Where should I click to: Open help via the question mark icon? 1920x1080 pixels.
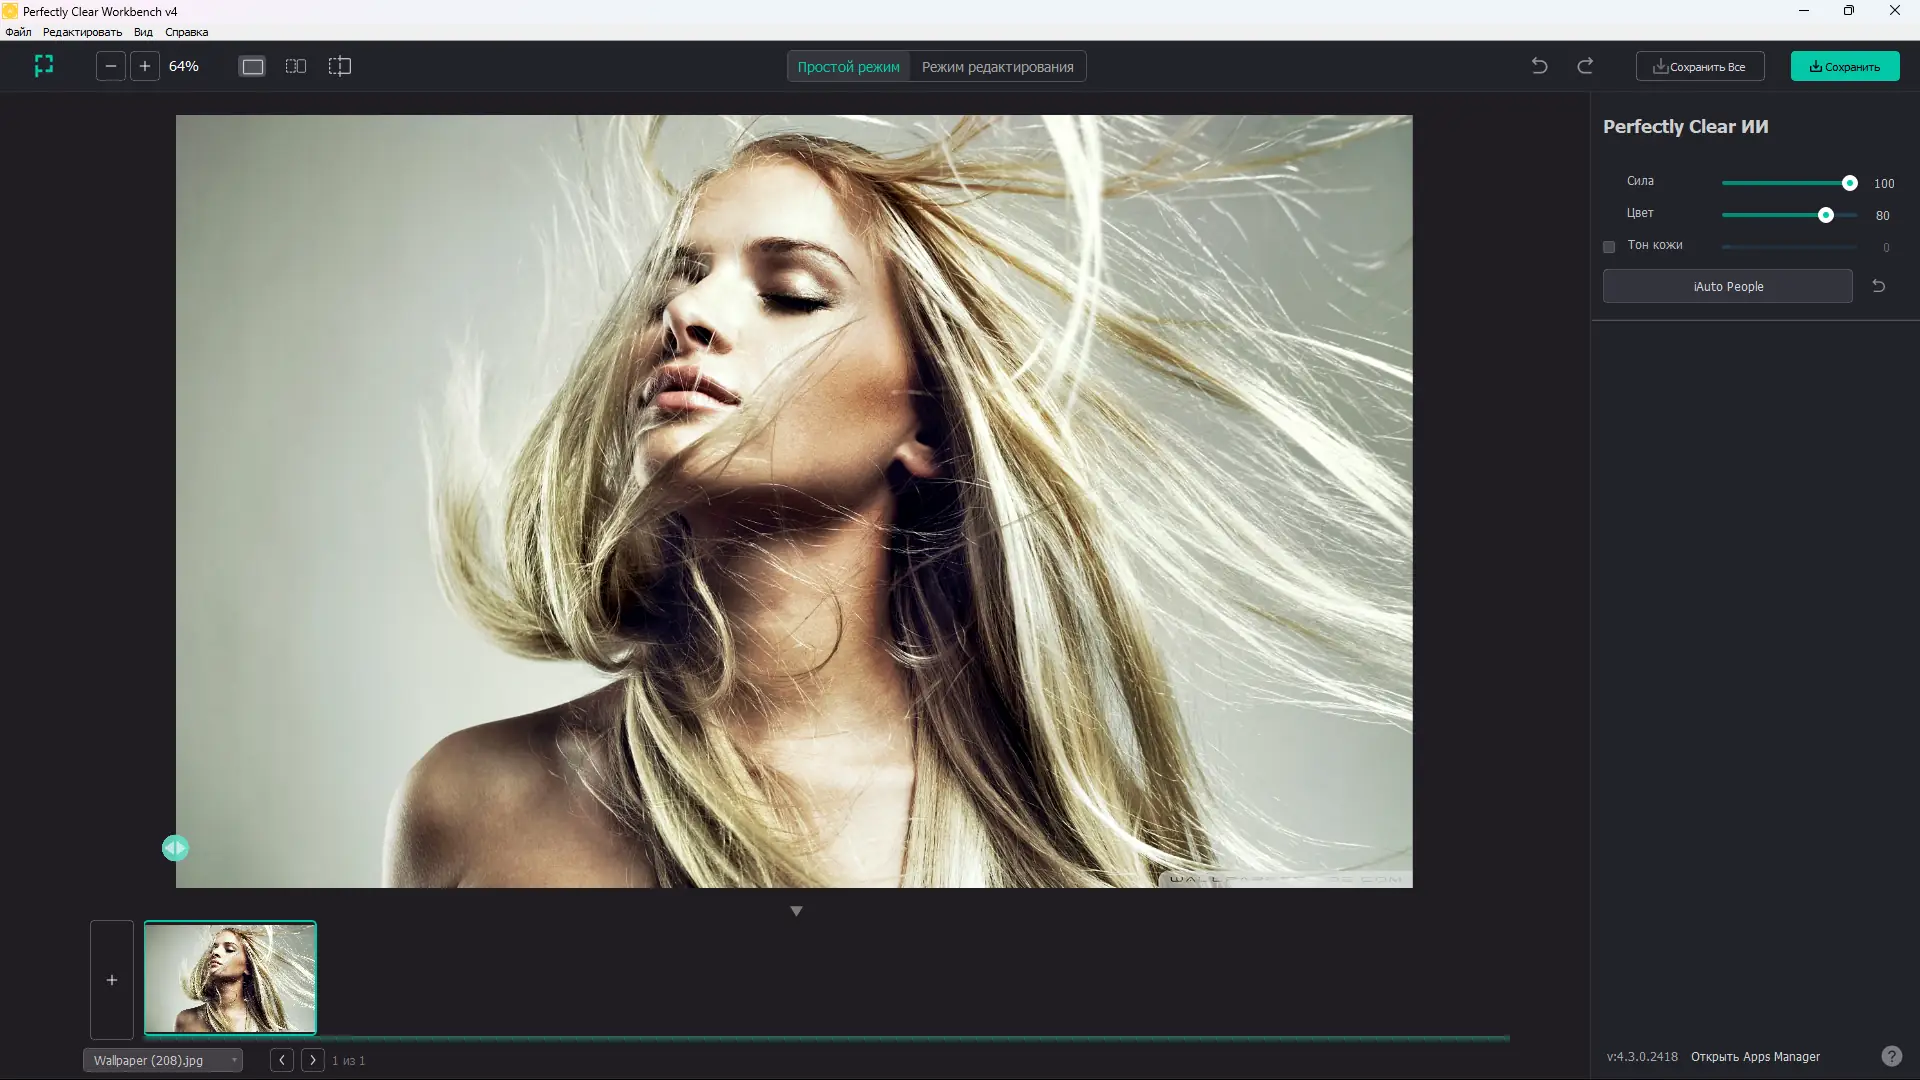click(1891, 1056)
